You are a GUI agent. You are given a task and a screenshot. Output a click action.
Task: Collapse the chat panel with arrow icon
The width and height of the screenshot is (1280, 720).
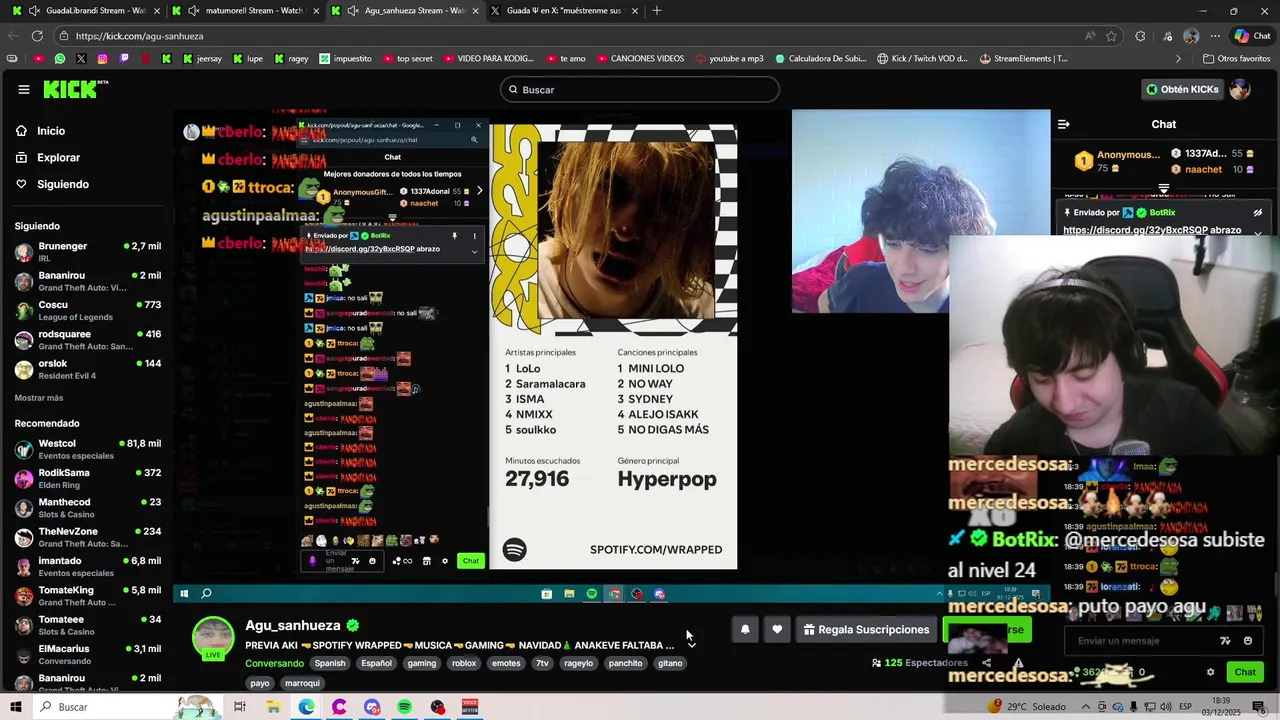coord(1063,124)
